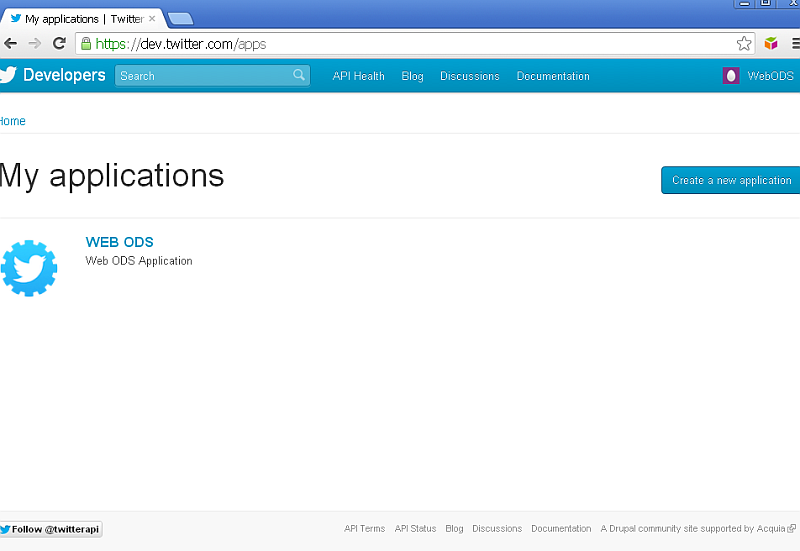The width and height of the screenshot is (800, 551).
Task: Click the colorful extension icon in toolbar
Action: pyautogui.click(x=771, y=44)
